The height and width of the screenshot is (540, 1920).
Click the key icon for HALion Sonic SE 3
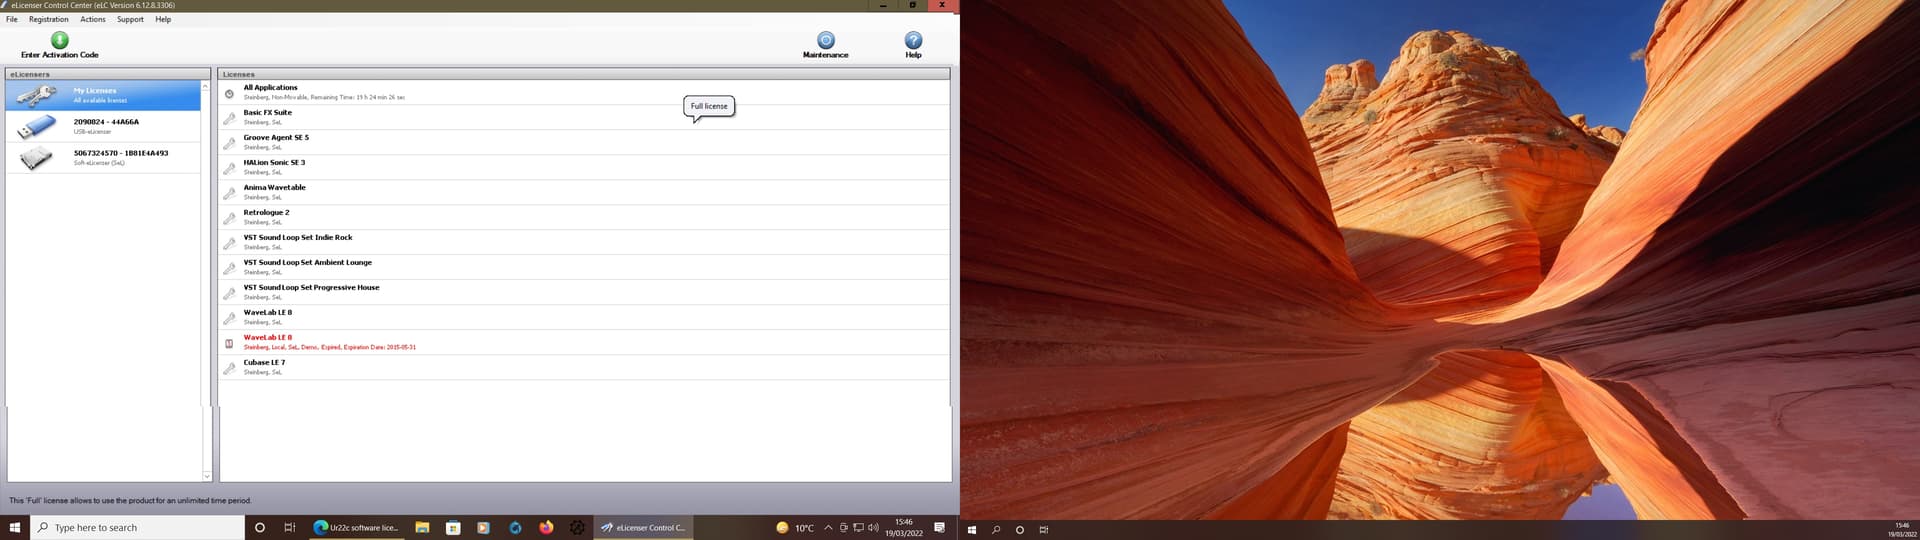229,168
